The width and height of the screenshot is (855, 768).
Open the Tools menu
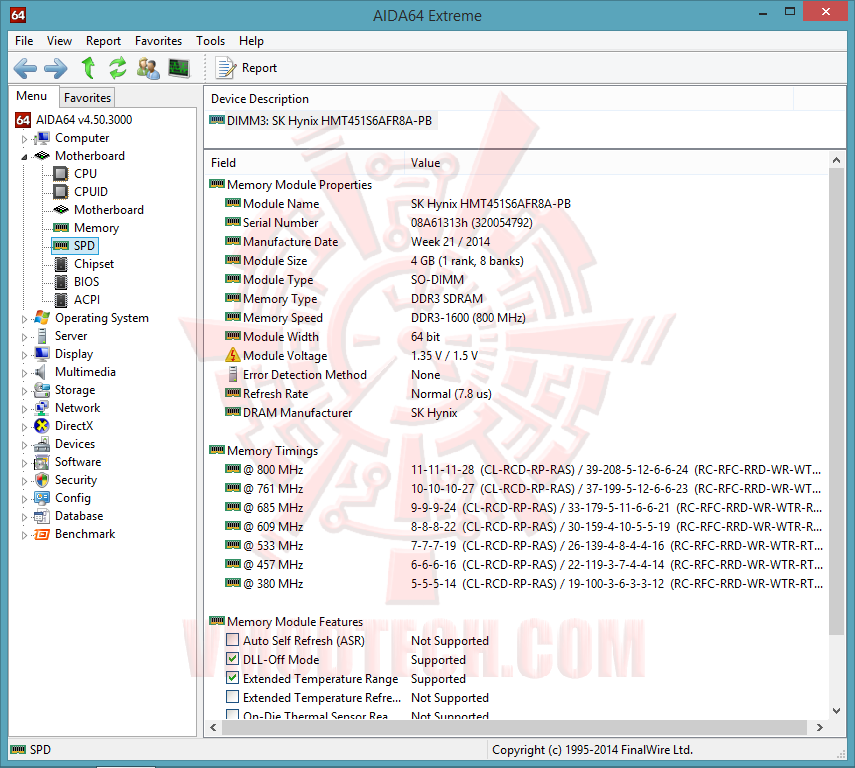coord(210,41)
